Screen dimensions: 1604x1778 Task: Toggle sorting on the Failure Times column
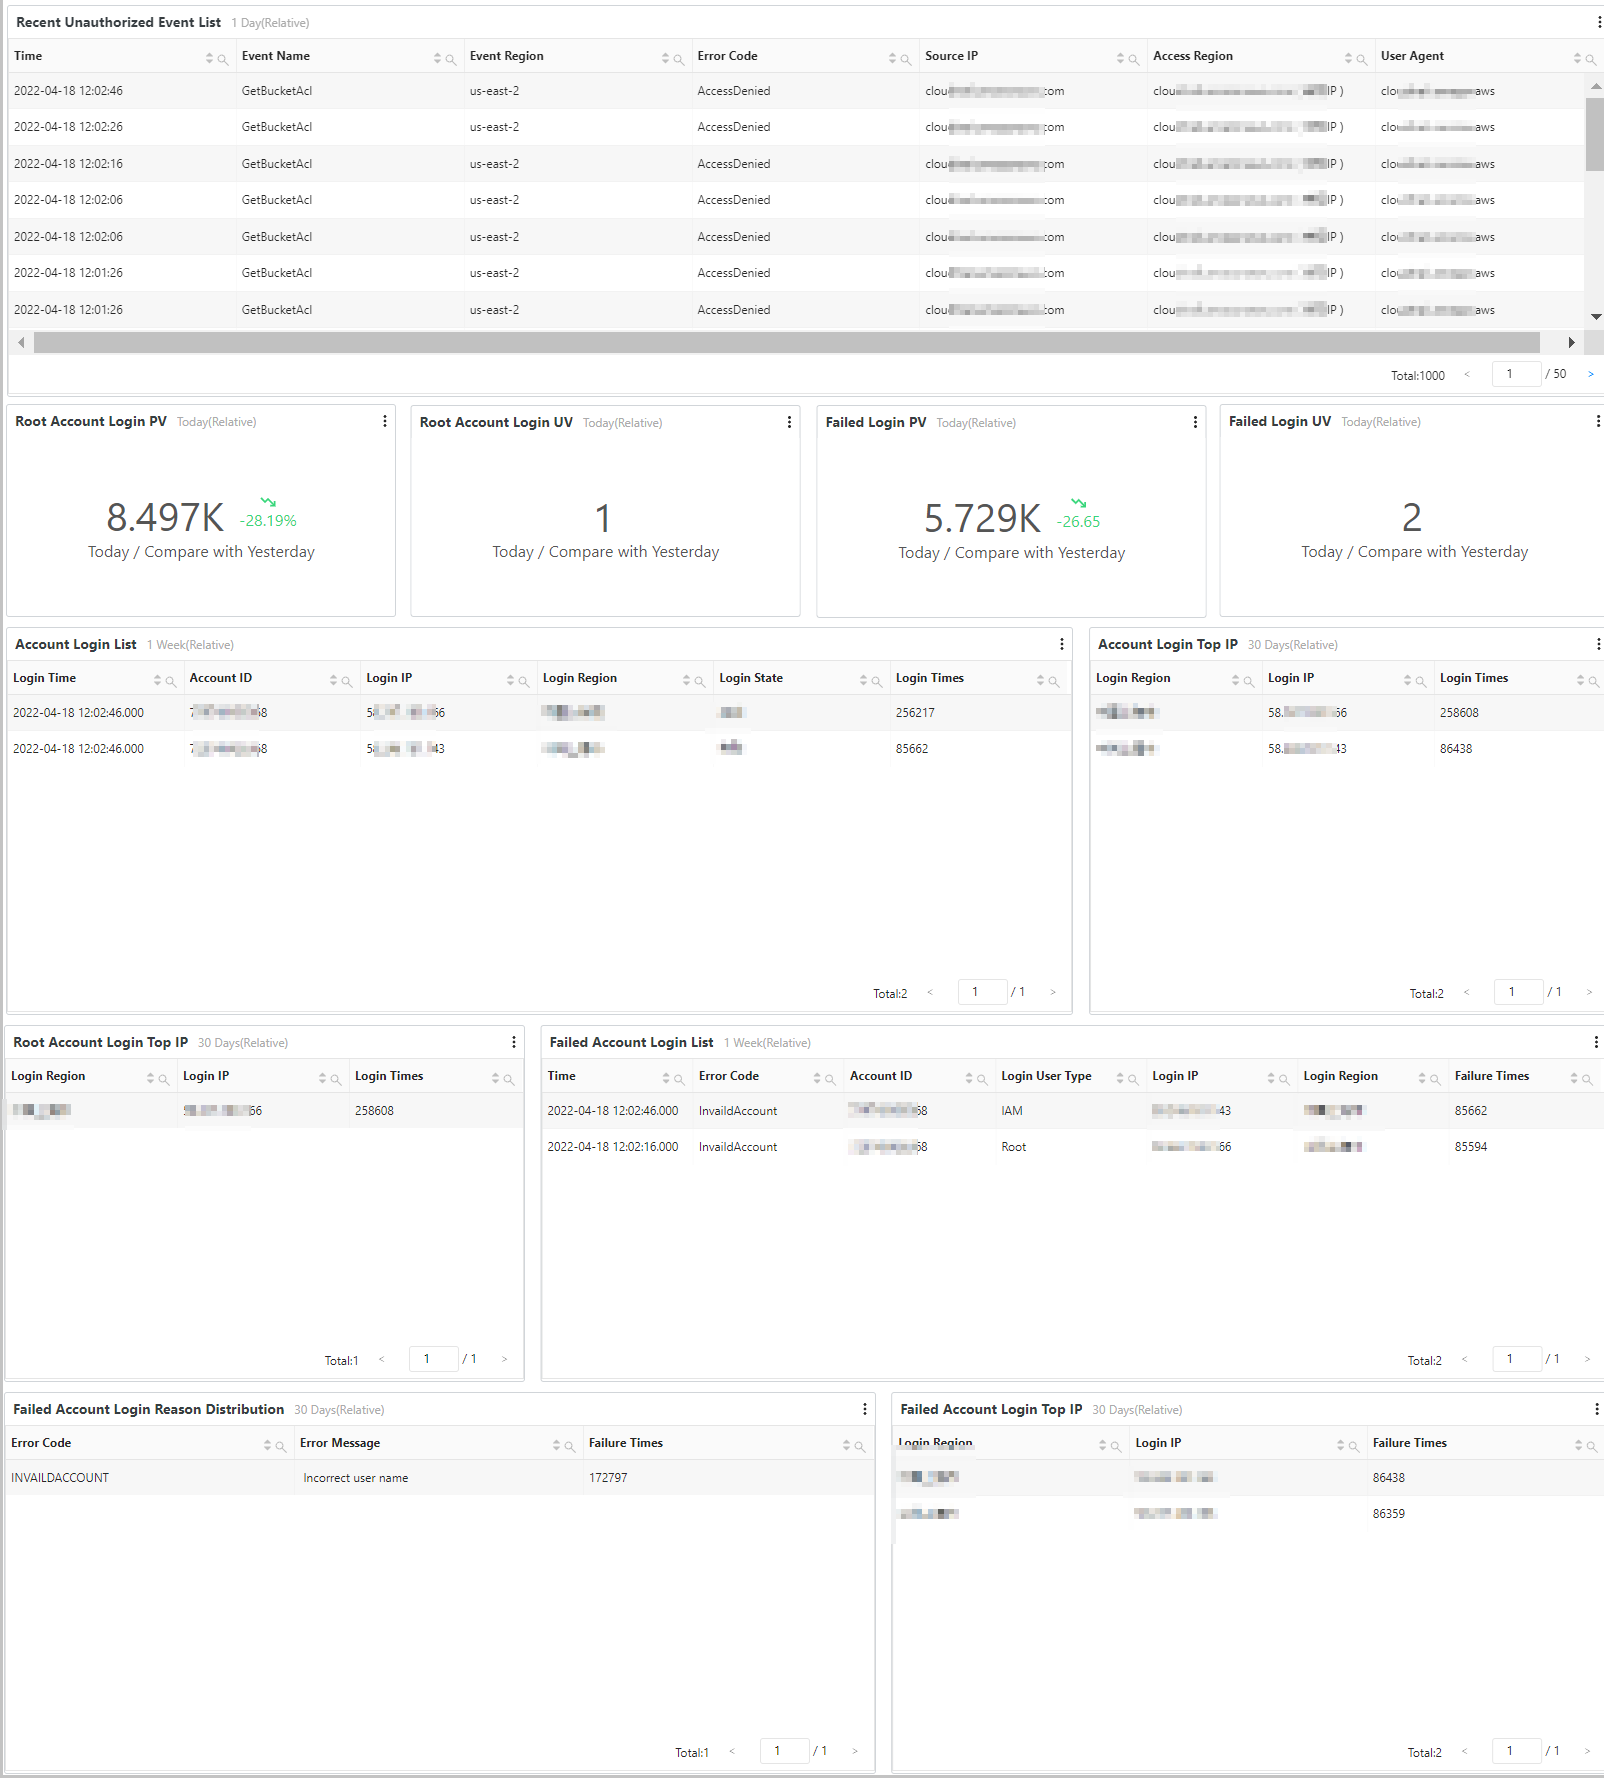(x=1576, y=1078)
